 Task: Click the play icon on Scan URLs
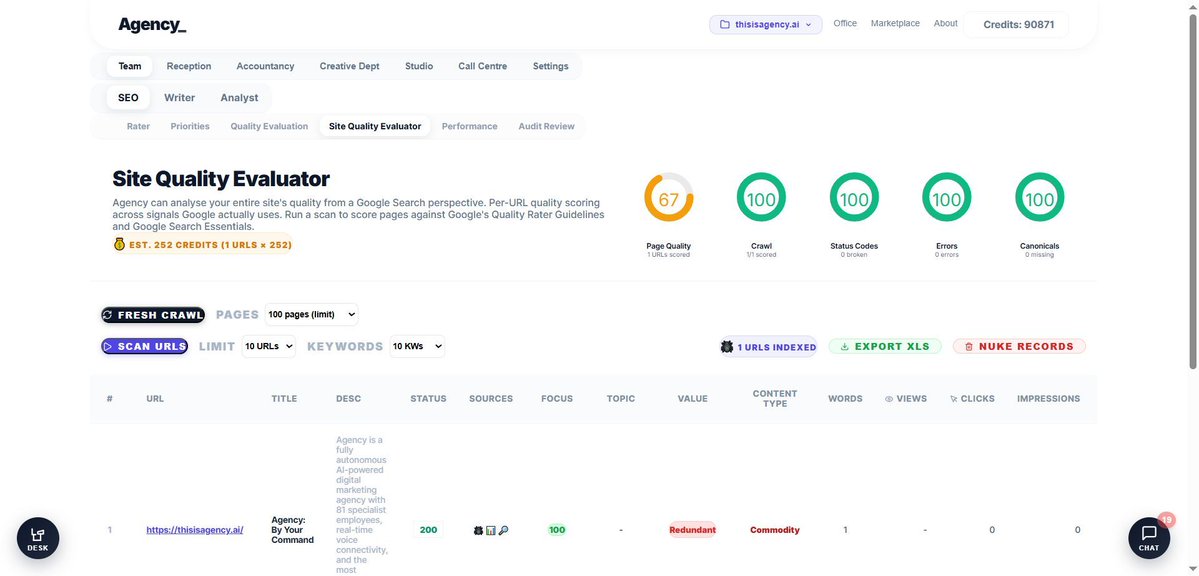(x=108, y=347)
